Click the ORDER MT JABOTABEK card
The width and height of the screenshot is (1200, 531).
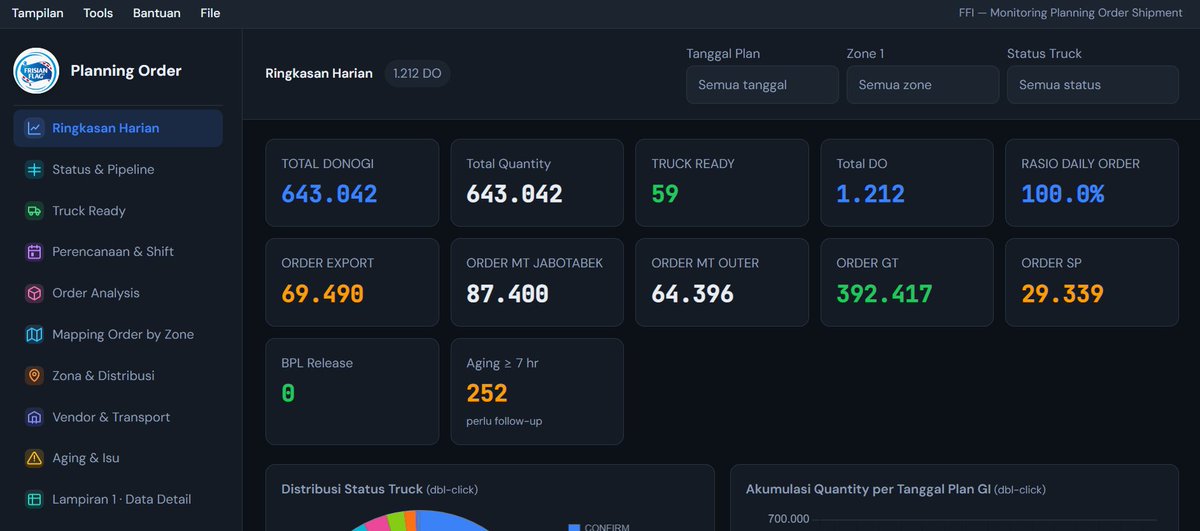point(537,282)
